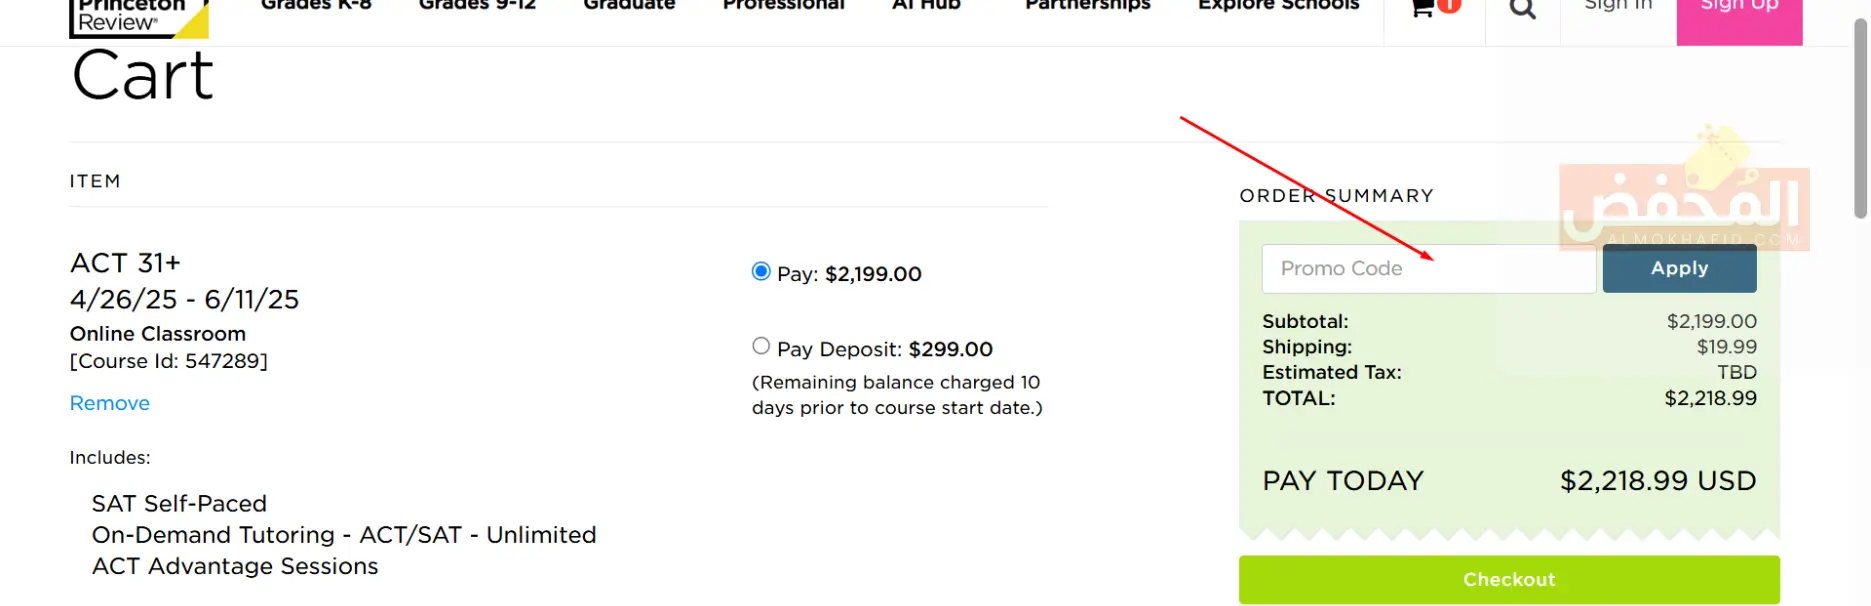
Task: Click the ACT 31+ course title
Action: tap(126, 263)
